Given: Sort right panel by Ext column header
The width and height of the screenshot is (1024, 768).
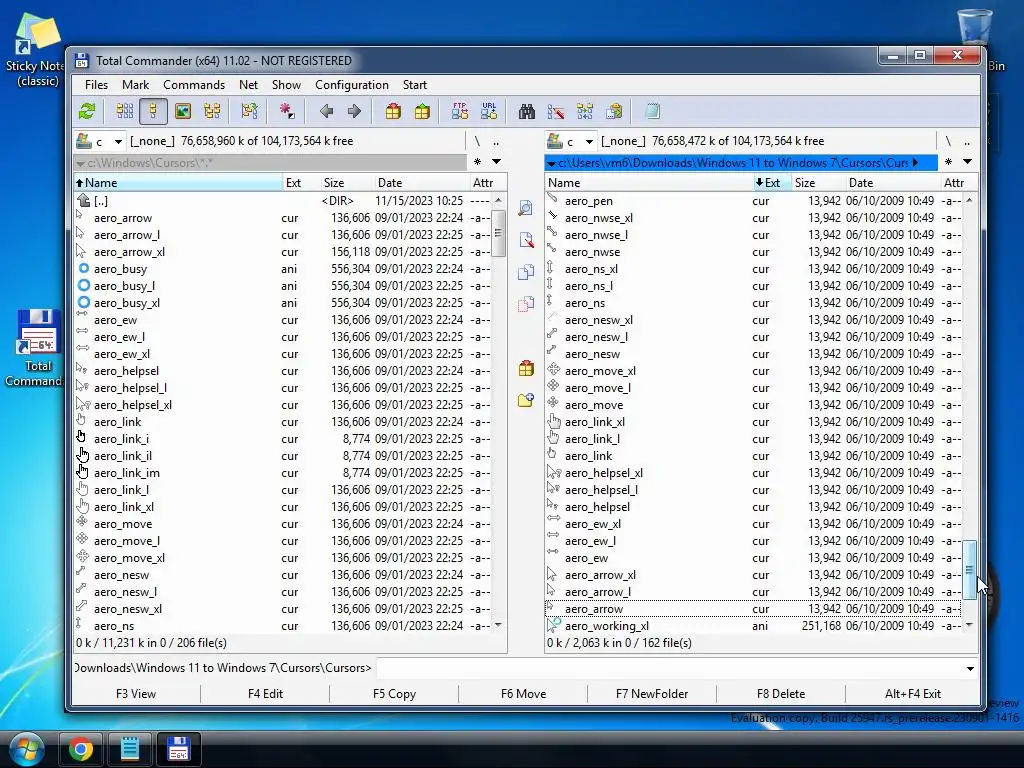Looking at the screenshot, I should pos(771,183).
